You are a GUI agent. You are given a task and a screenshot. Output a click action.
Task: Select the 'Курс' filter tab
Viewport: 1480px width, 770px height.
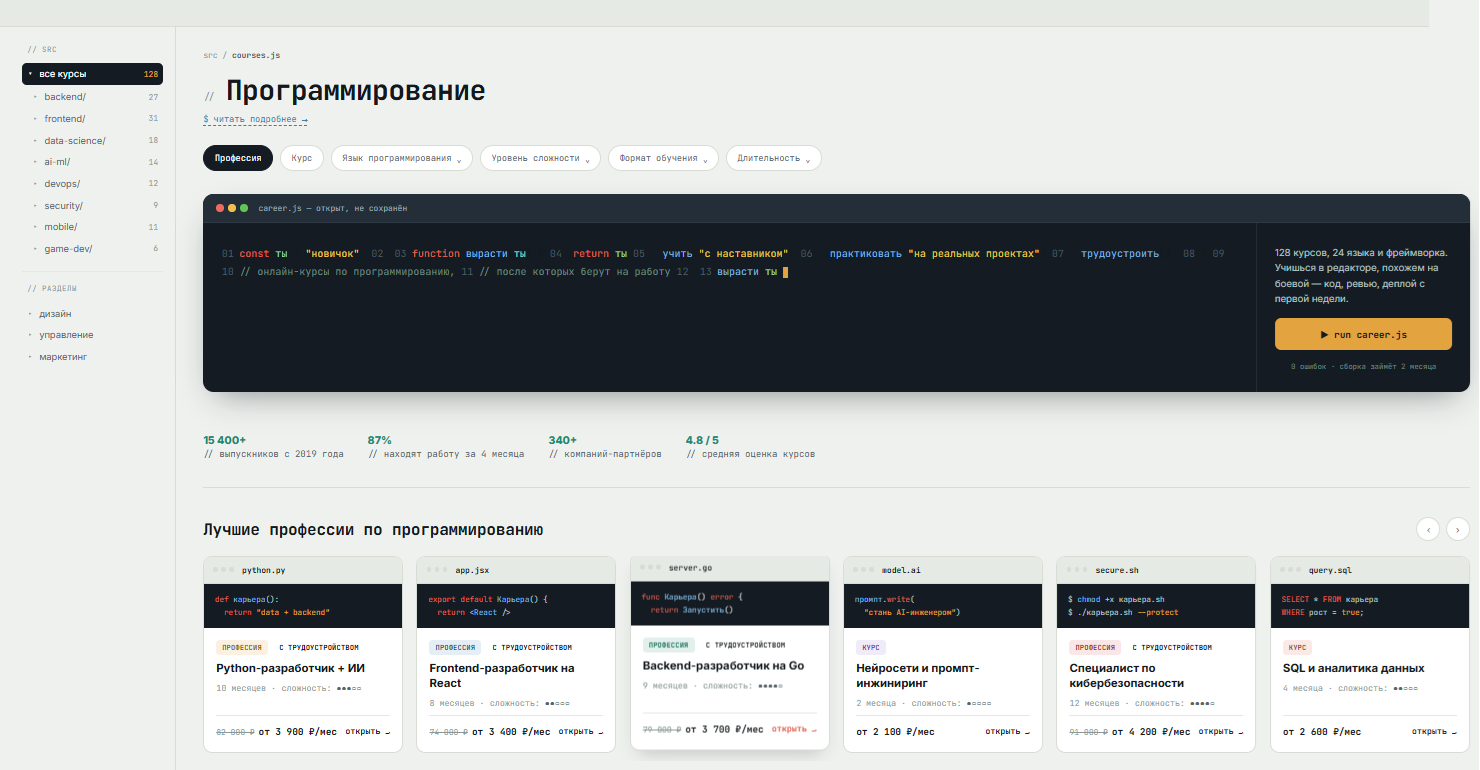pyautogui.click(x=302, y=158)
